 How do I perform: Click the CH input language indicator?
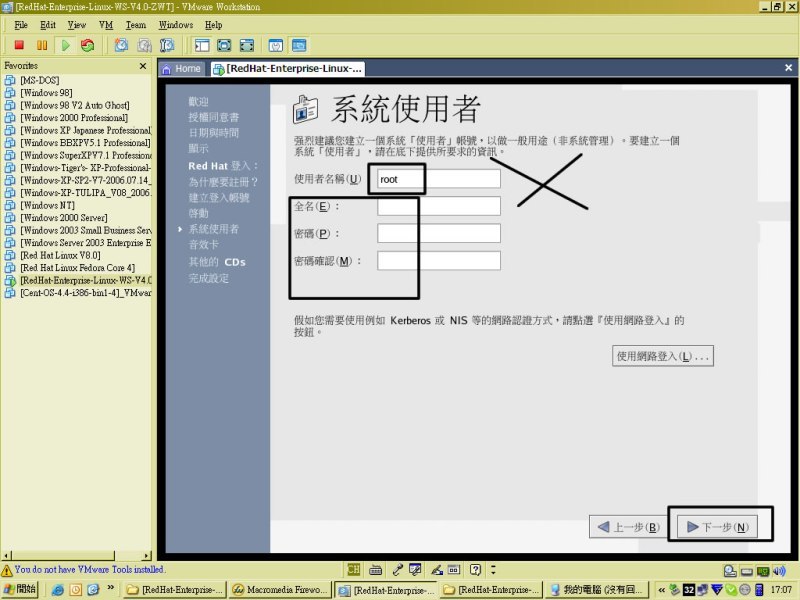tap(354, 570)
